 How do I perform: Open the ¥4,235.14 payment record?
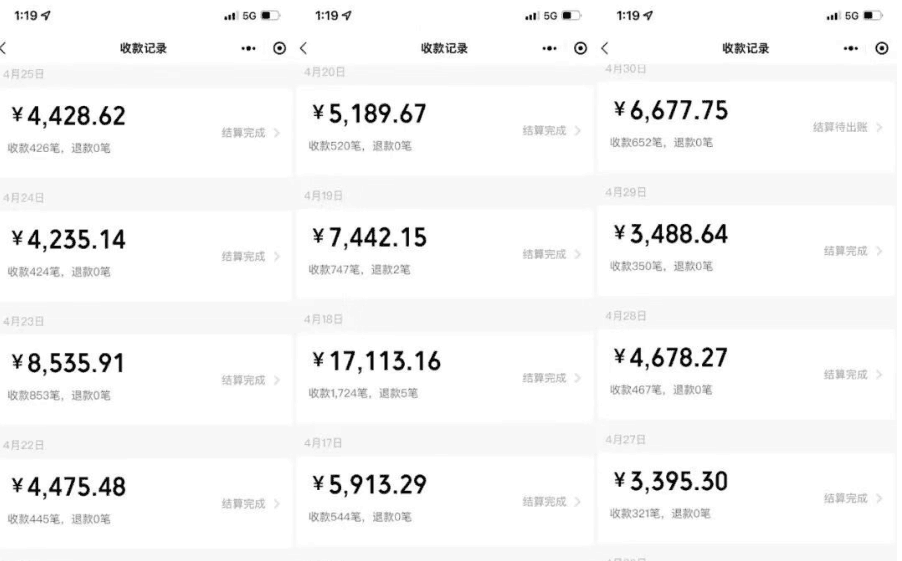pyautogui.click(x=145, y=256)
